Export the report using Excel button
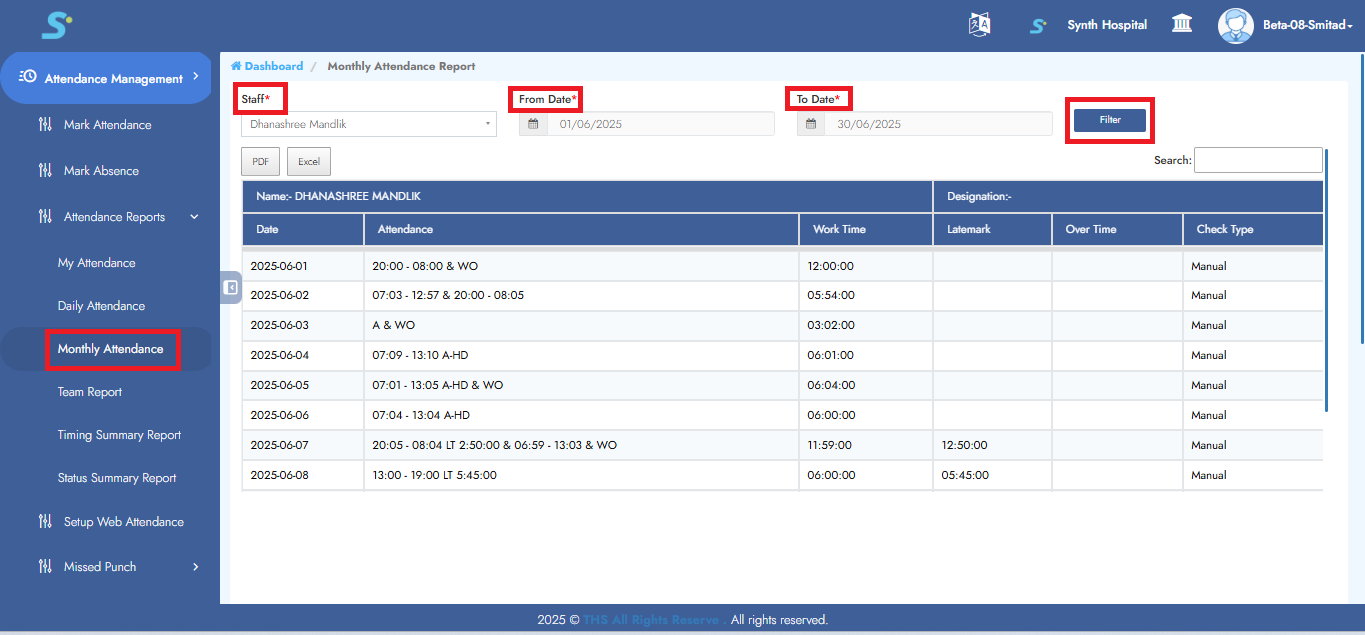The height and width of the screenshot is (635, 1365). tap(308, 162)
